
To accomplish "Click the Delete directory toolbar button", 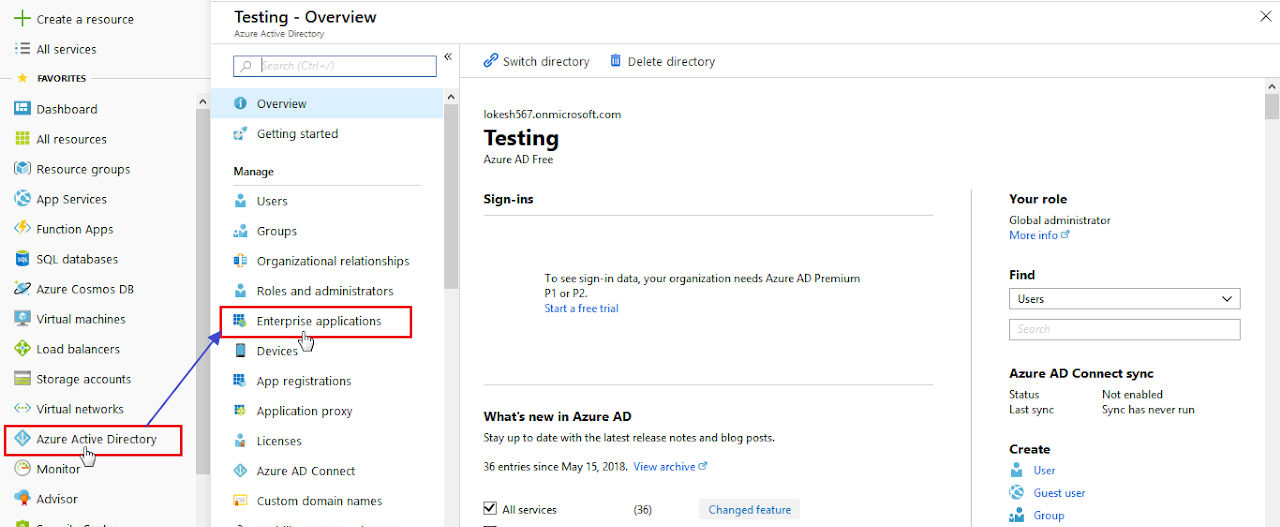I will click(662, 61).
